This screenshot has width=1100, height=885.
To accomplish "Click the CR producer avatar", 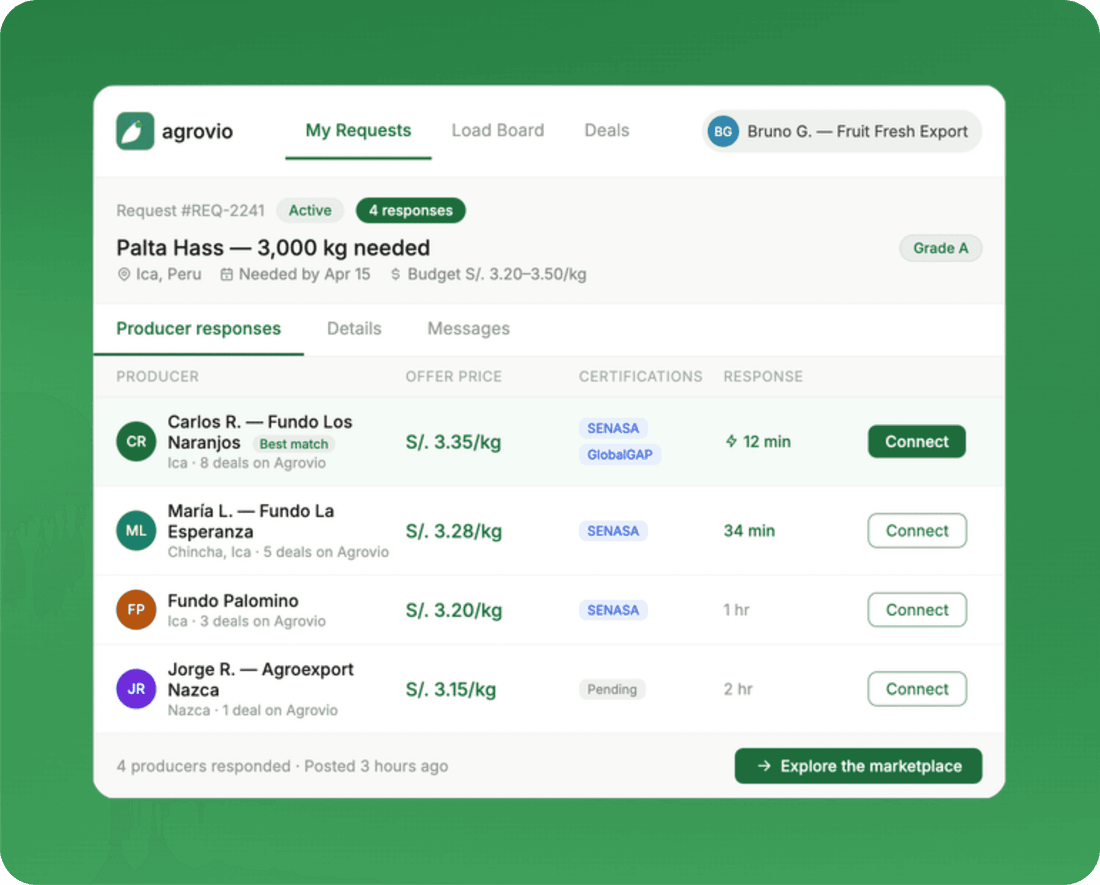I will [136, 441].
